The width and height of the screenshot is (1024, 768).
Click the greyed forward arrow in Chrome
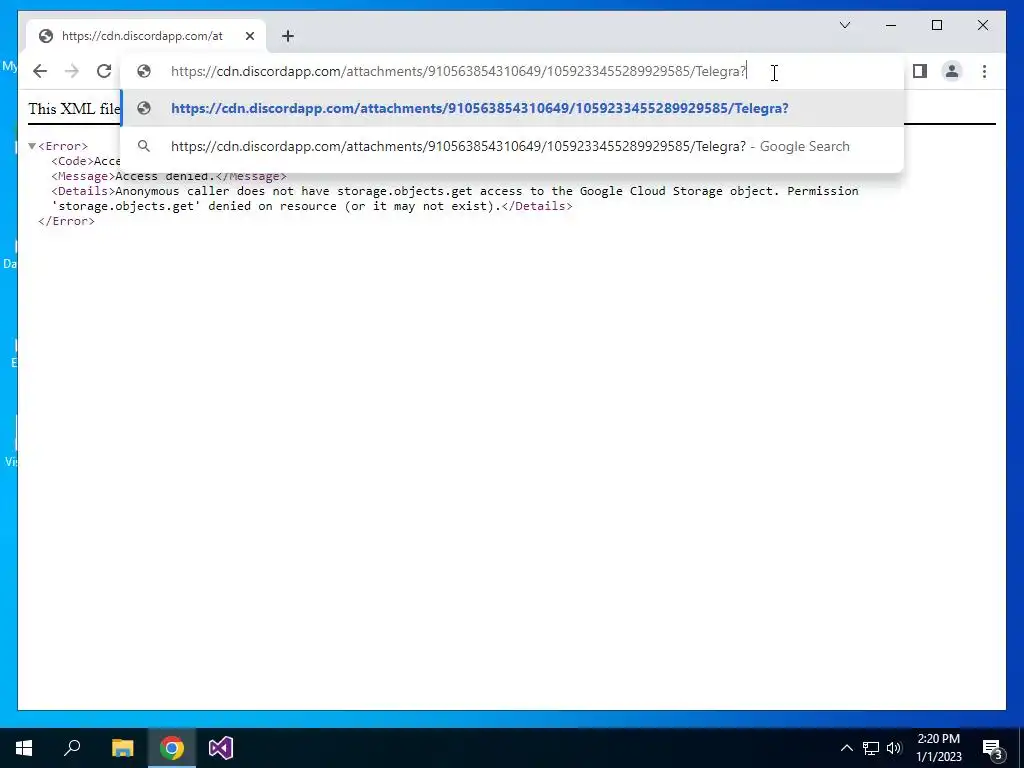[72, 71]
